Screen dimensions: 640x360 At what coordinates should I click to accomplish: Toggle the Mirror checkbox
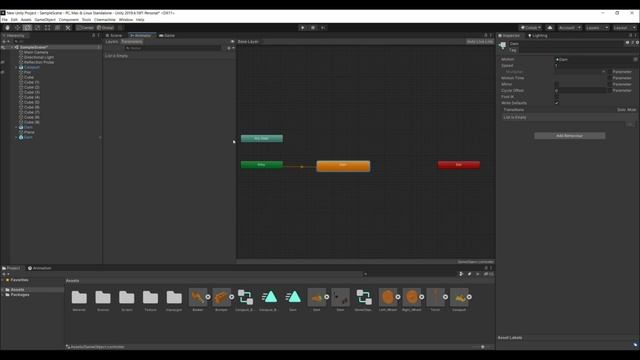[x=557, y=84]
